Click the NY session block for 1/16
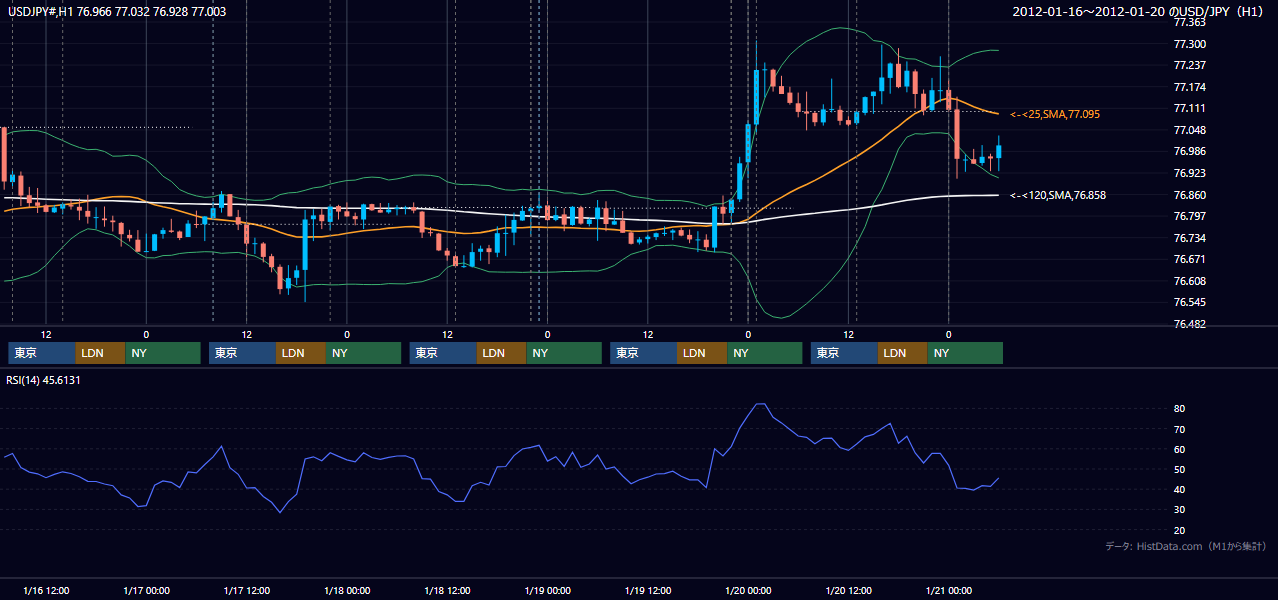 tap(163, 353)
